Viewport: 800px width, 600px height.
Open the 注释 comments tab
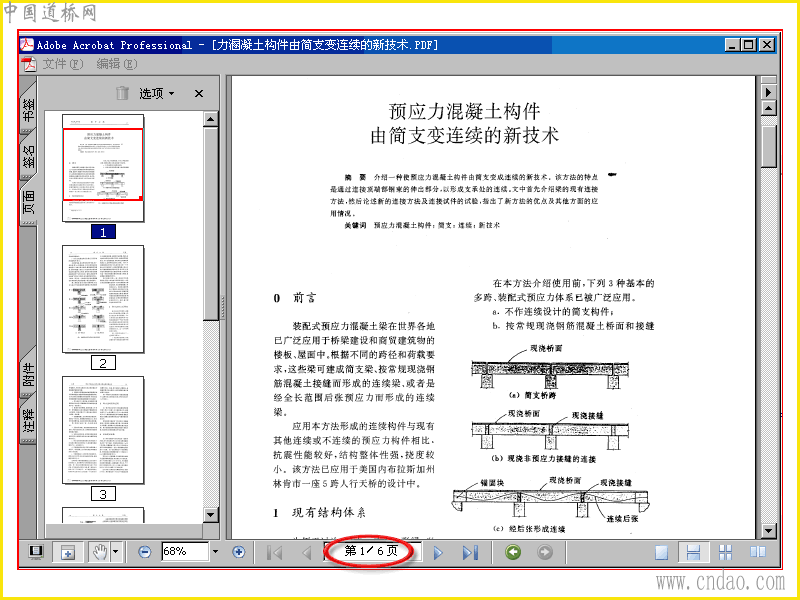28,420
